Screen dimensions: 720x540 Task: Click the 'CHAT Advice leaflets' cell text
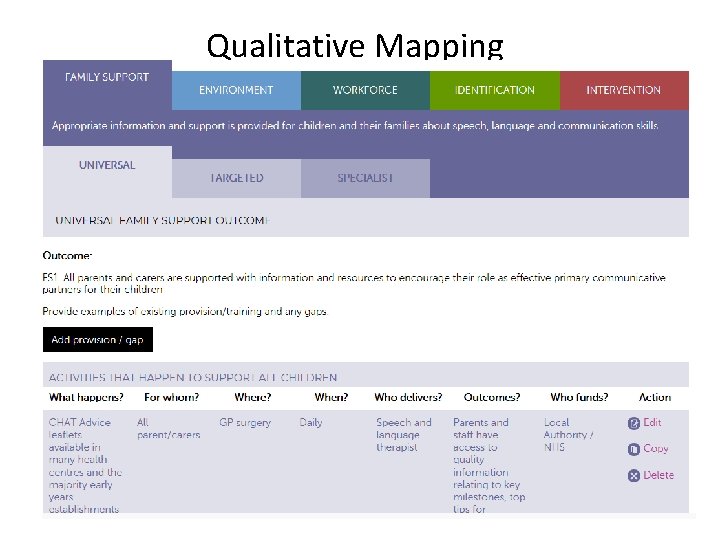(x=85, y=466)
